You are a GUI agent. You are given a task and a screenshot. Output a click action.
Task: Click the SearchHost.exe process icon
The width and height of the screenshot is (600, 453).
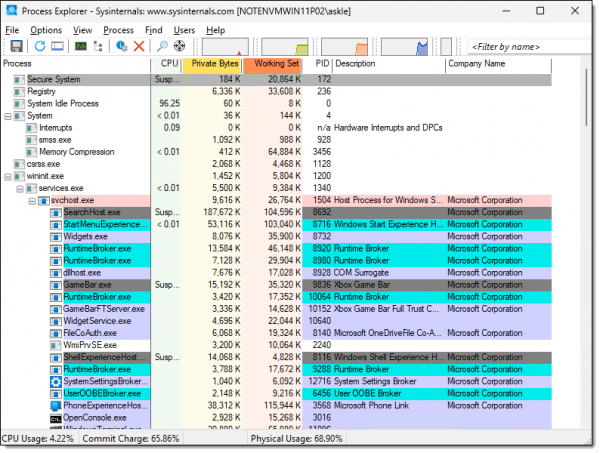point(56,212)
